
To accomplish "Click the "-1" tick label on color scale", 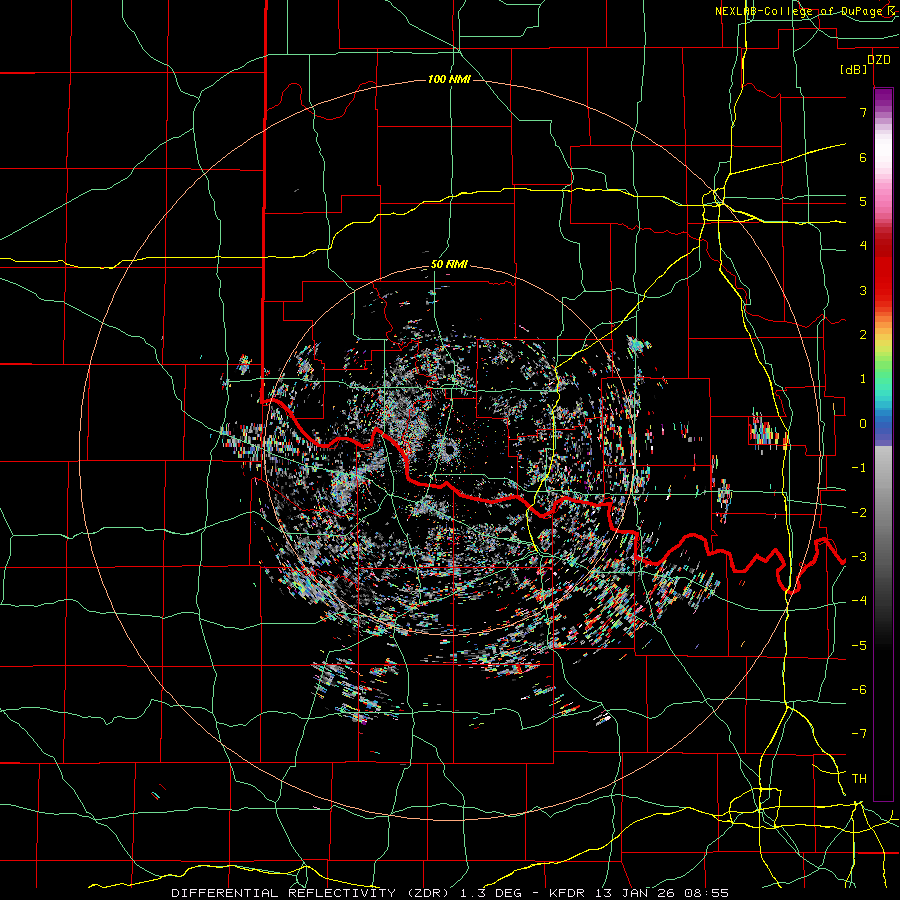I will 859,468.
